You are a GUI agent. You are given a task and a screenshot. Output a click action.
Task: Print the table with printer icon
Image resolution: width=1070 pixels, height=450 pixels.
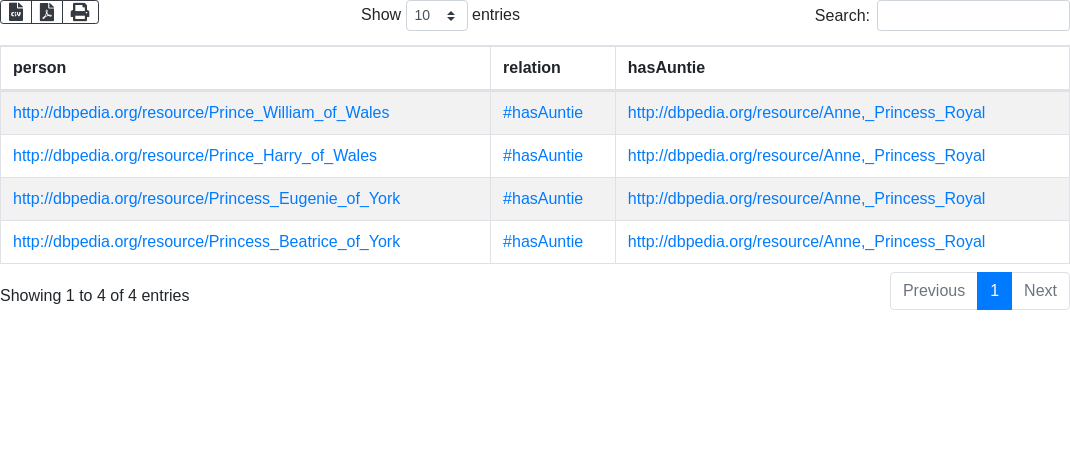click(x=80, y=12)
